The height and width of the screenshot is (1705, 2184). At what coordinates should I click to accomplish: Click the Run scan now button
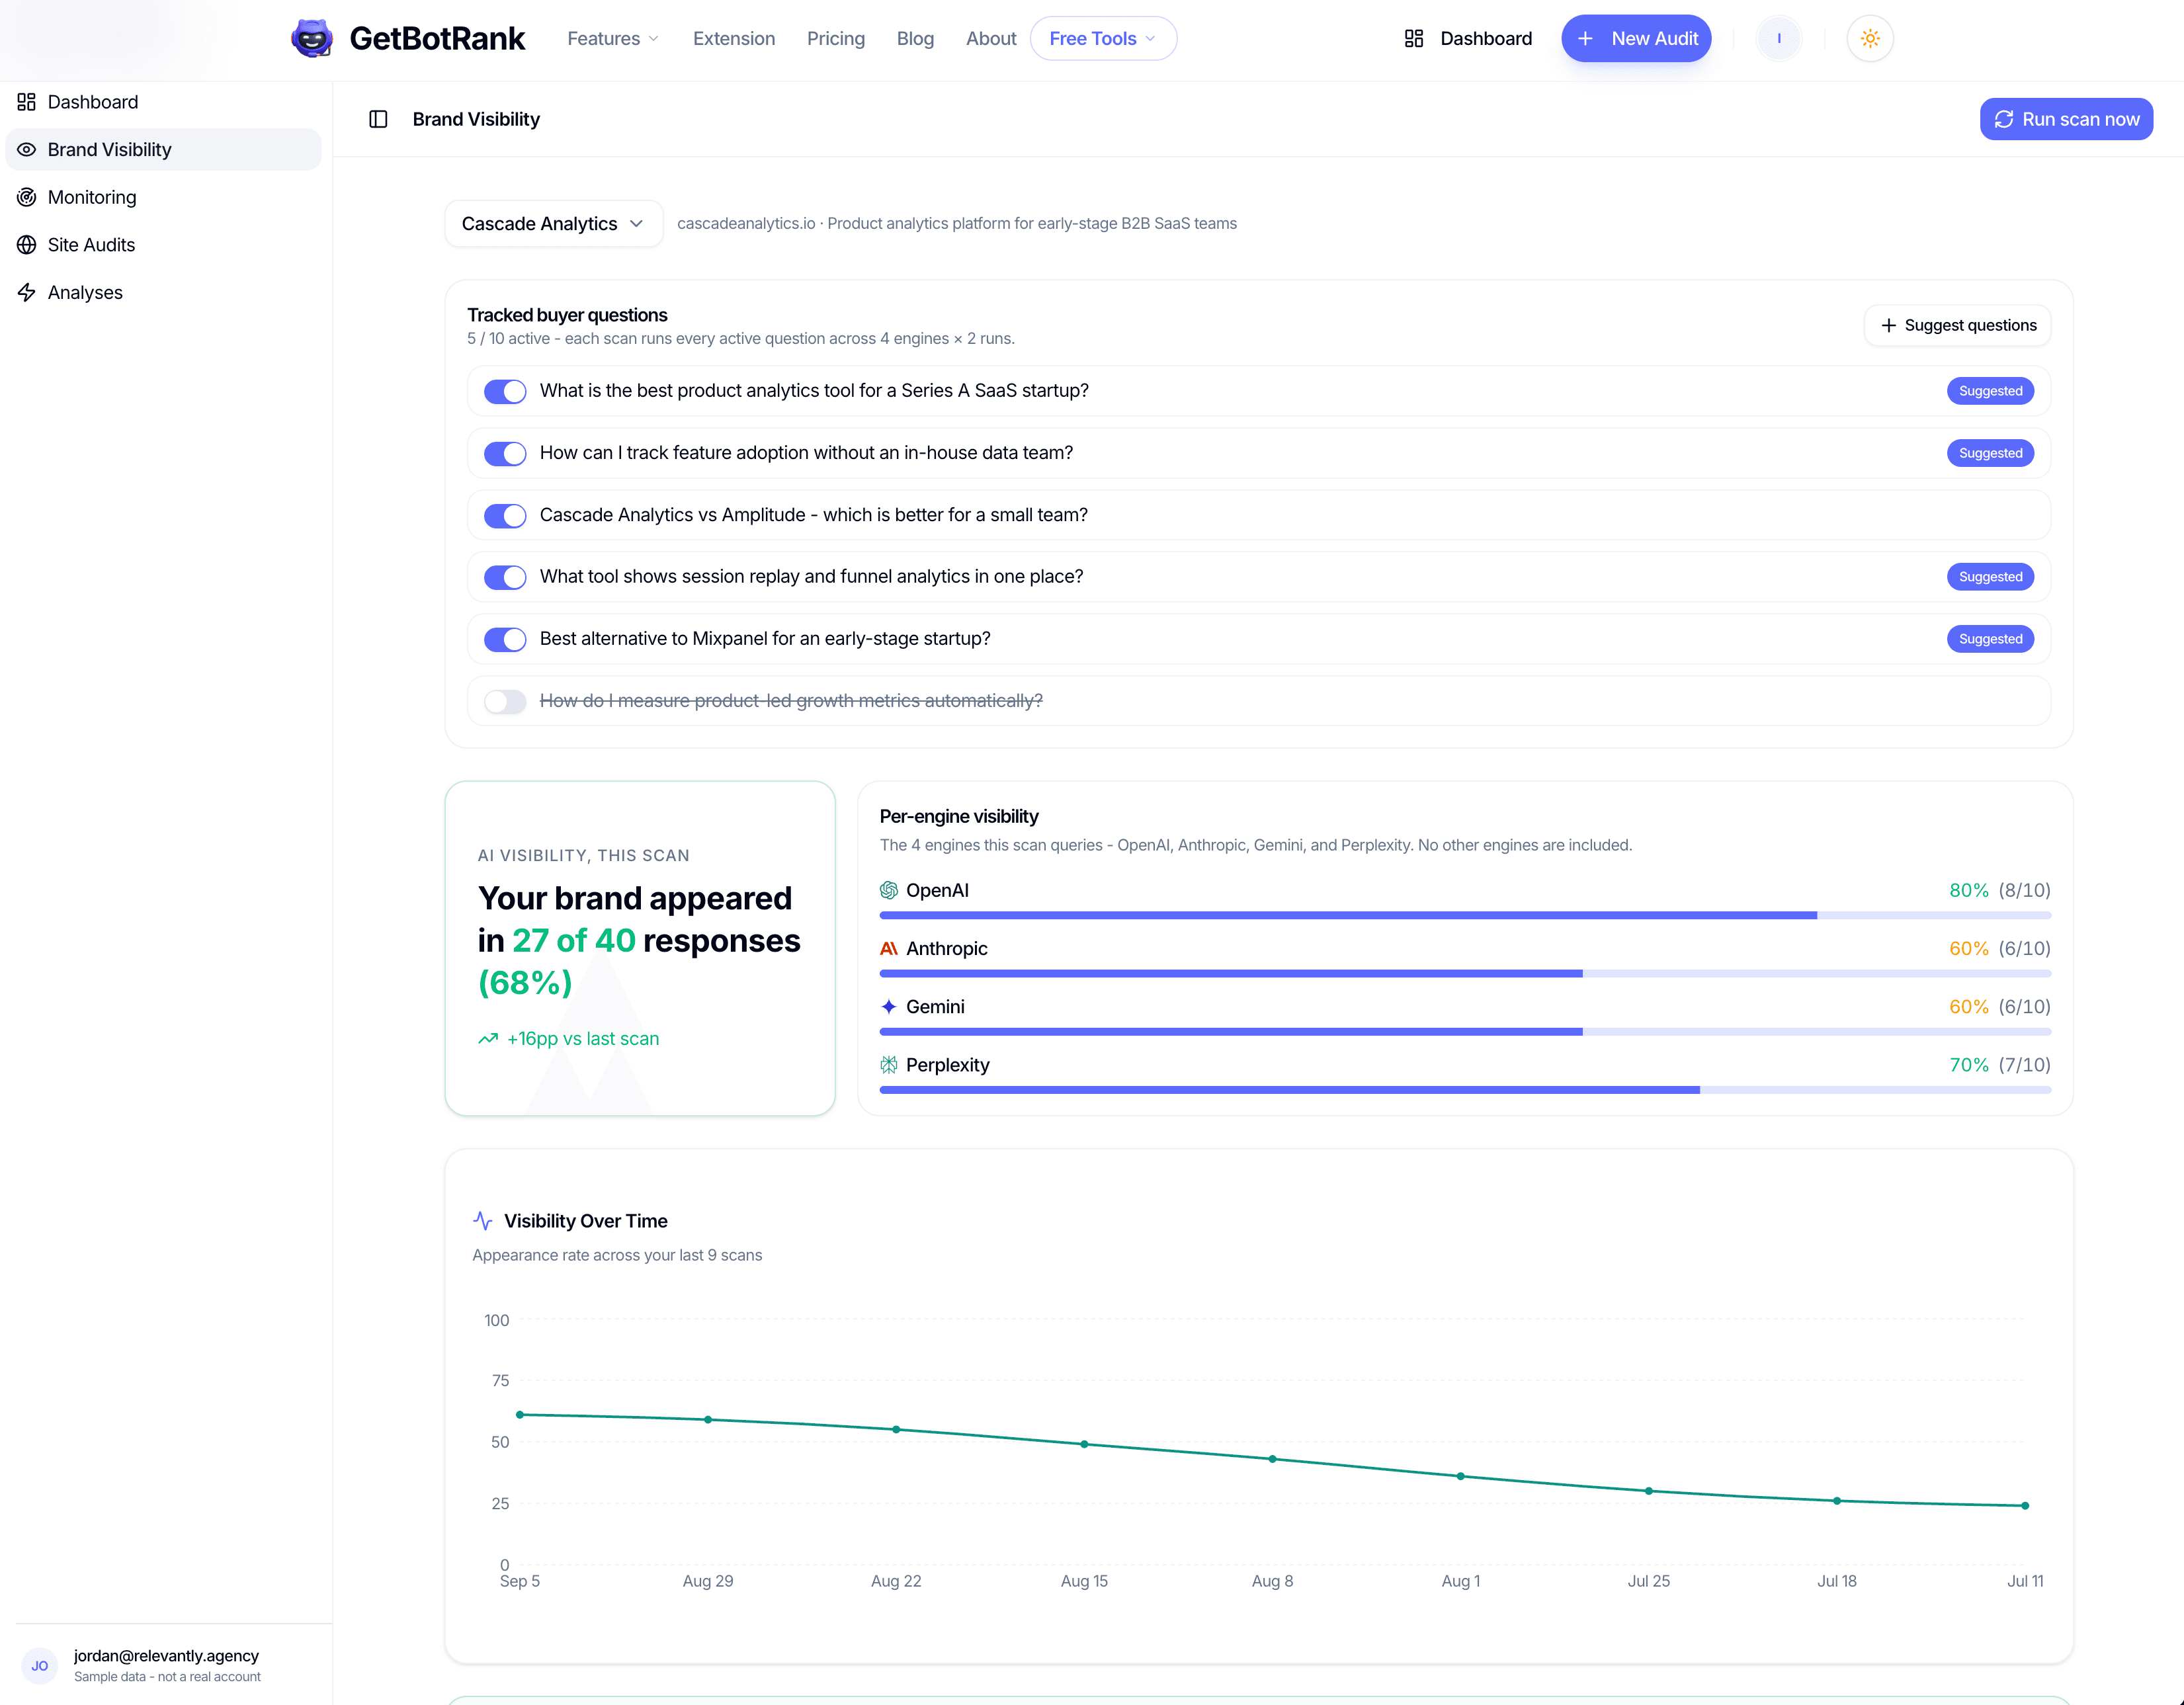(x=2066, y=119)
